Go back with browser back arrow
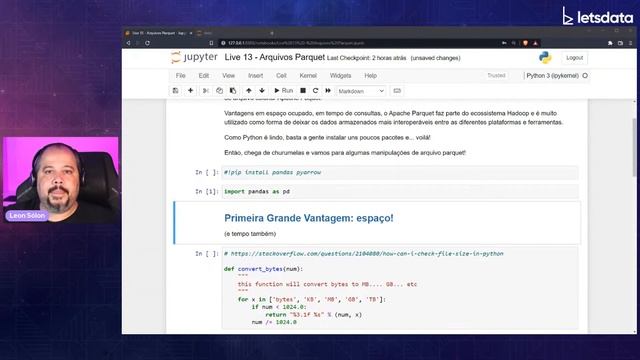The width and height of the screenshot is (640, 360). tap(128, 43)
